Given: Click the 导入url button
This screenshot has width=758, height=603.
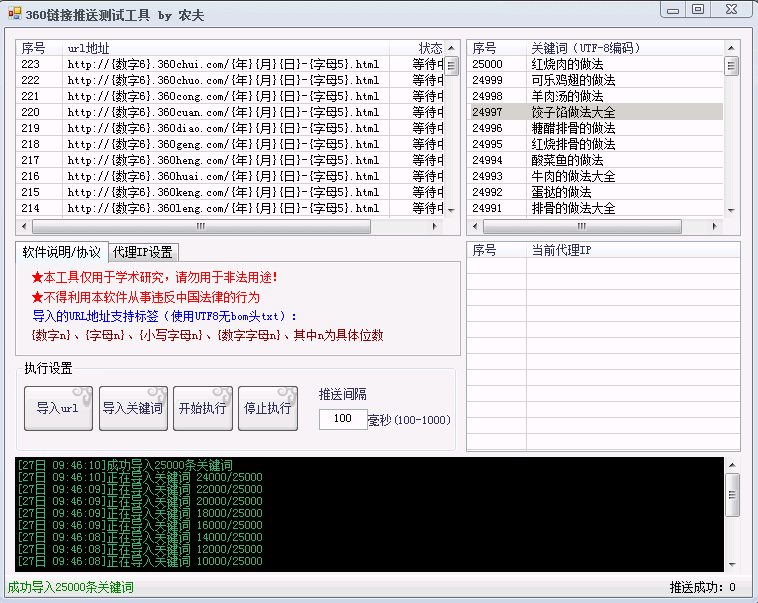Looking at the screenshot, I should click(x=58, y=408).
